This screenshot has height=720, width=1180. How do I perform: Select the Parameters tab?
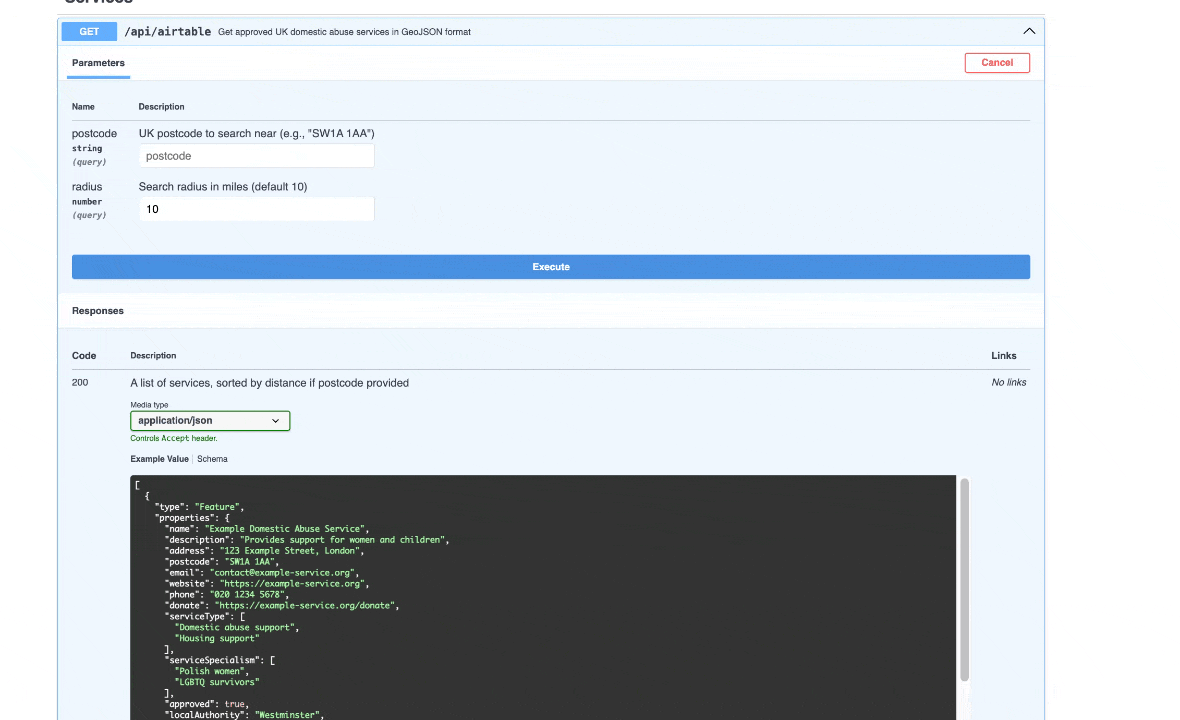pyautogui.click(x=98, y=63)
